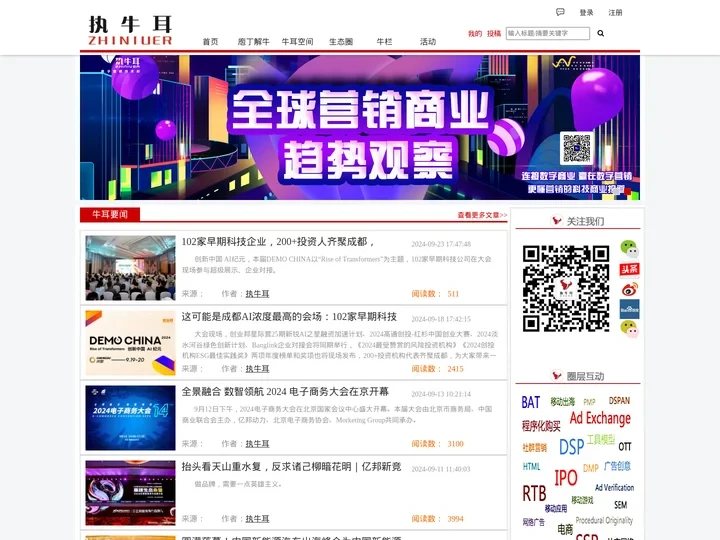The height and width of the screenshot is (540, 720).
Task: Click the 2024电子商务大会 thumbnail
Action: 130,418
